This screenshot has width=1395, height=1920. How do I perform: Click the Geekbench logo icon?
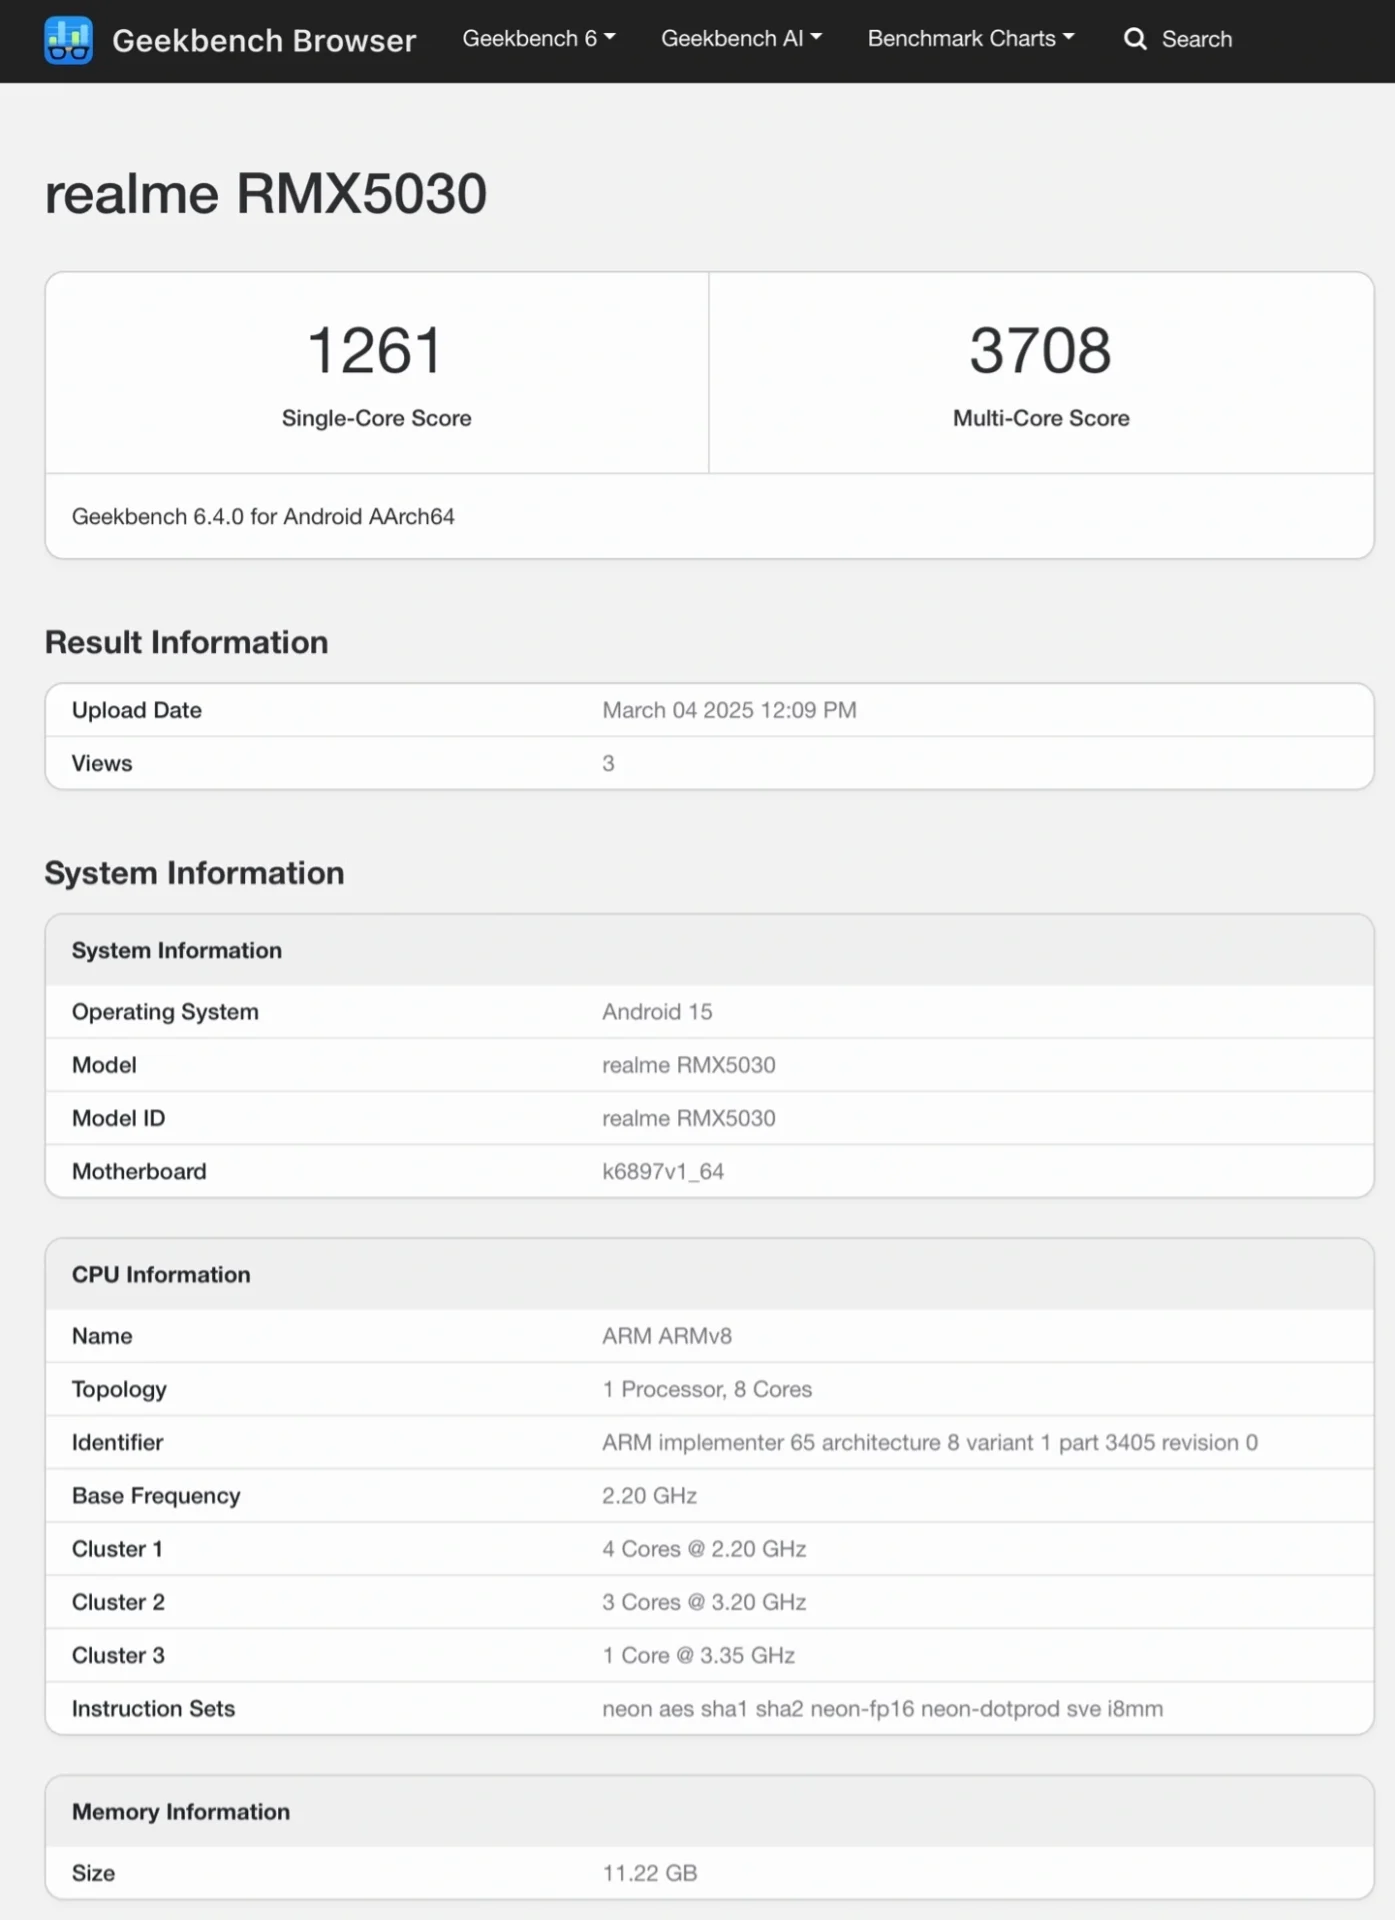click(x=68, y=40)
